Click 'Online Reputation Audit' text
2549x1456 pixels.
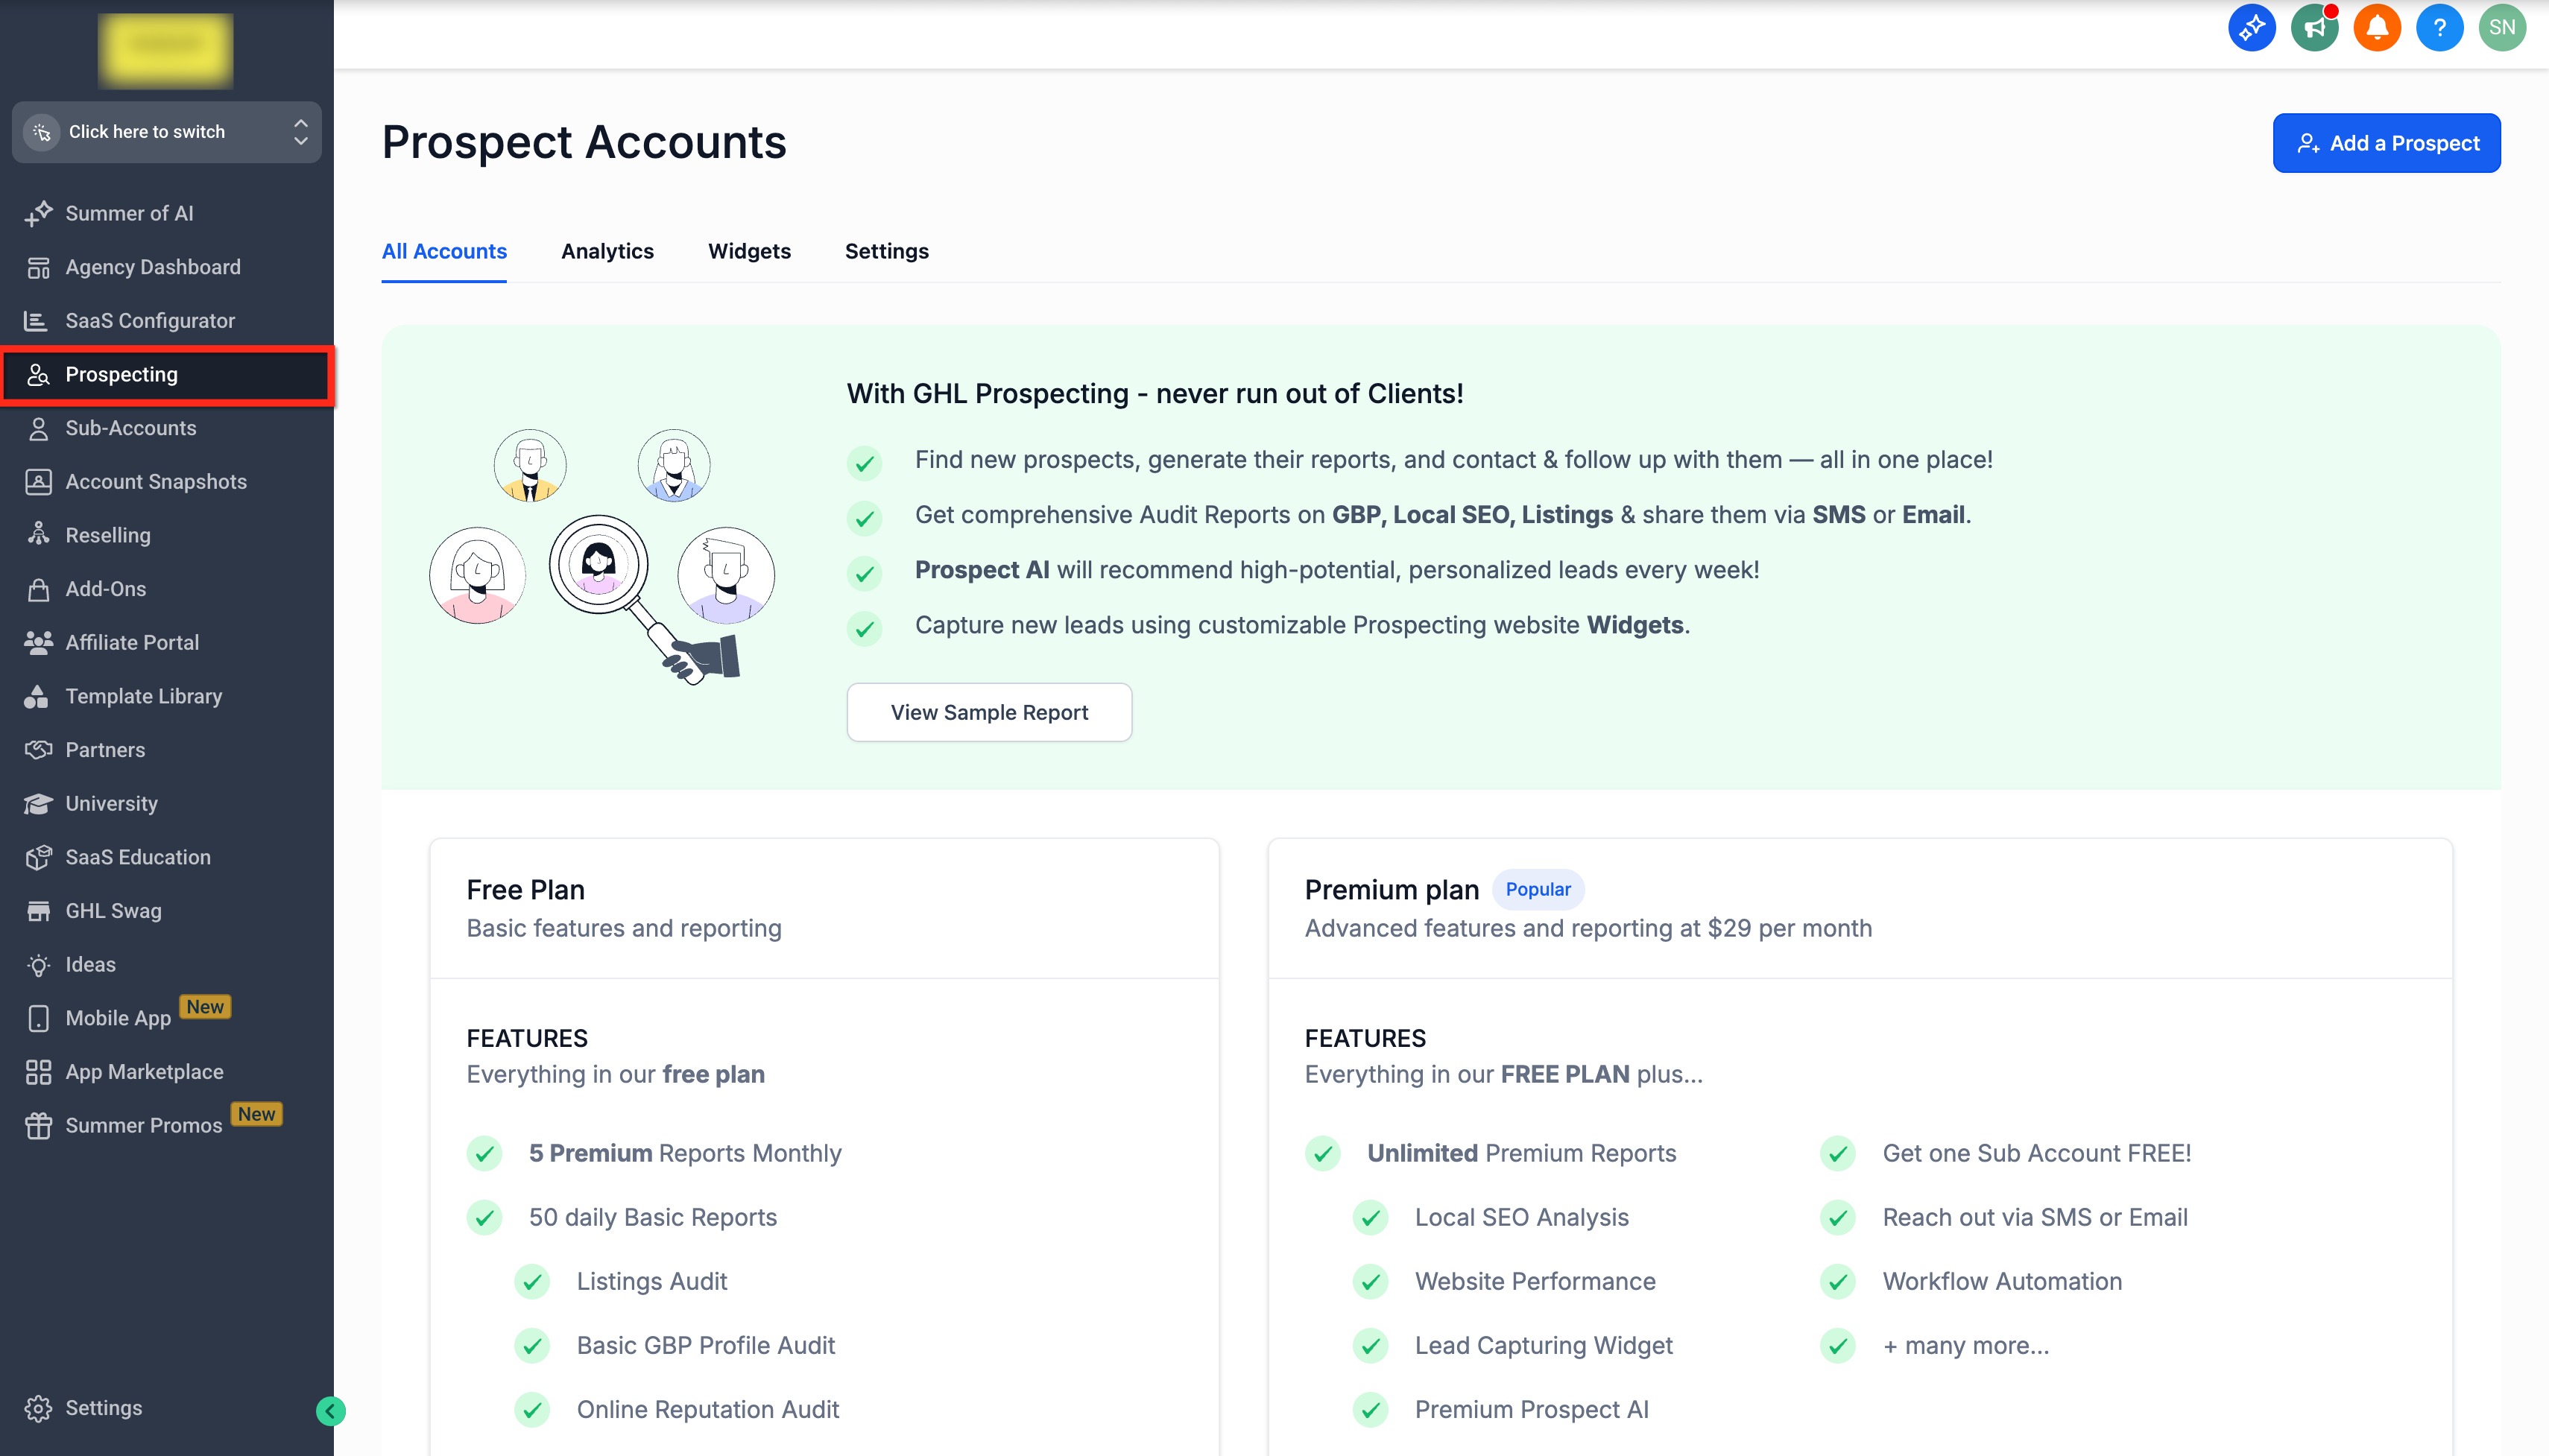[x=708, y=1409]
